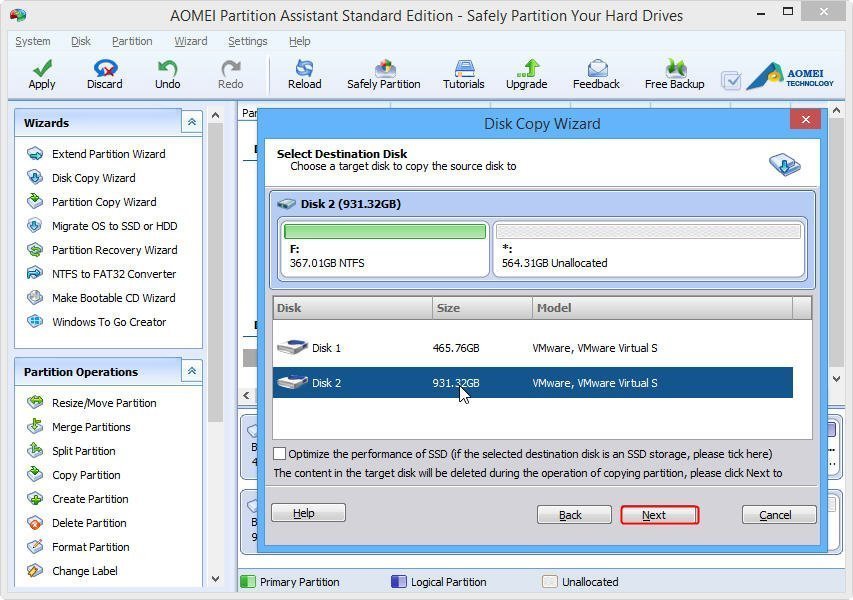Open NTFS to FAT32 Converter

coord(101,274)
